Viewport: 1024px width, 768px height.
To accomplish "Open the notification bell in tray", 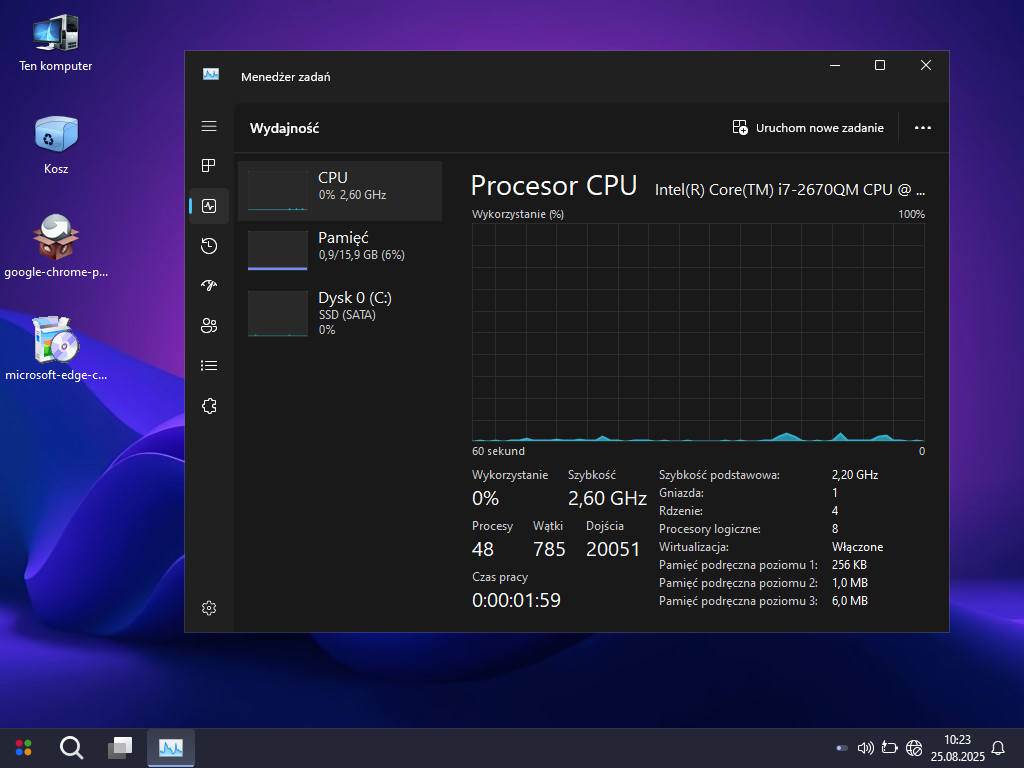I will coord(997,747).
